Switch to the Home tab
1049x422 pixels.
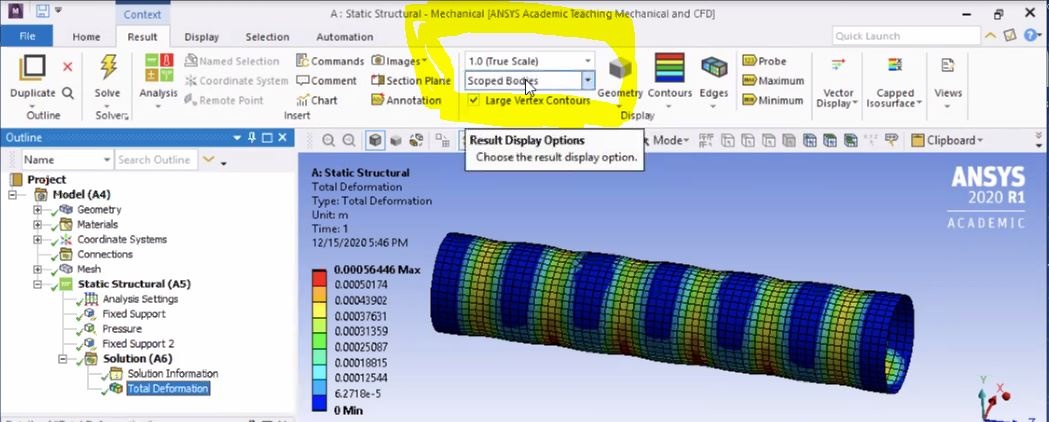pyautogui.click(x=86, y=37)
